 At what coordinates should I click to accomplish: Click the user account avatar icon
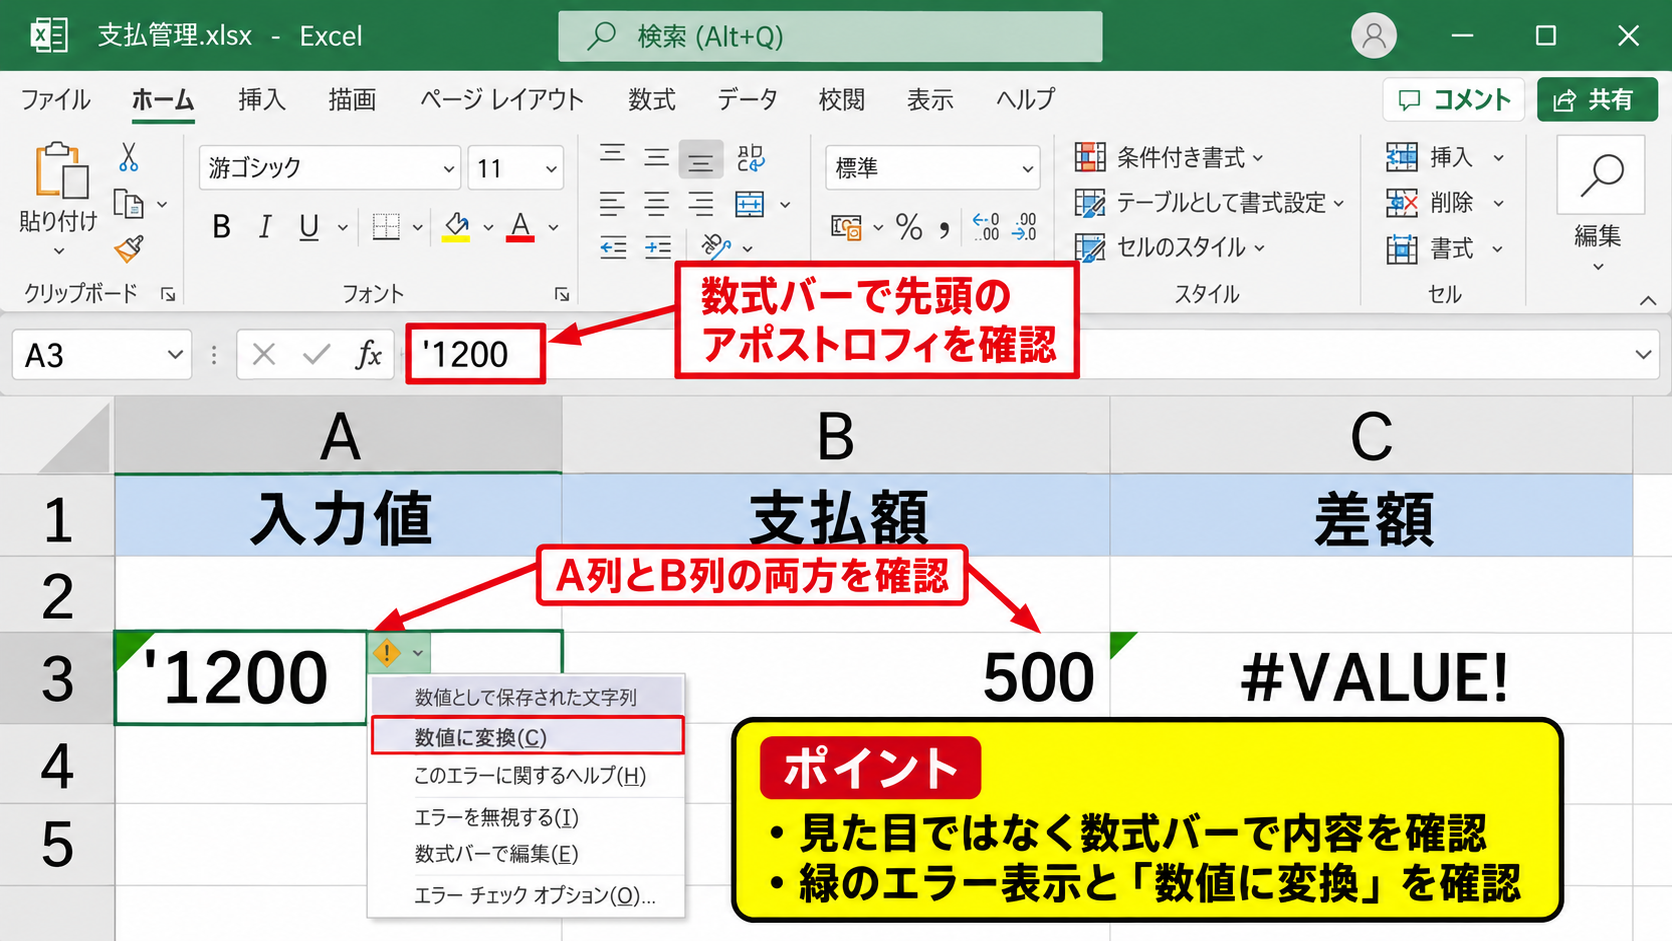click(1374, 36)
